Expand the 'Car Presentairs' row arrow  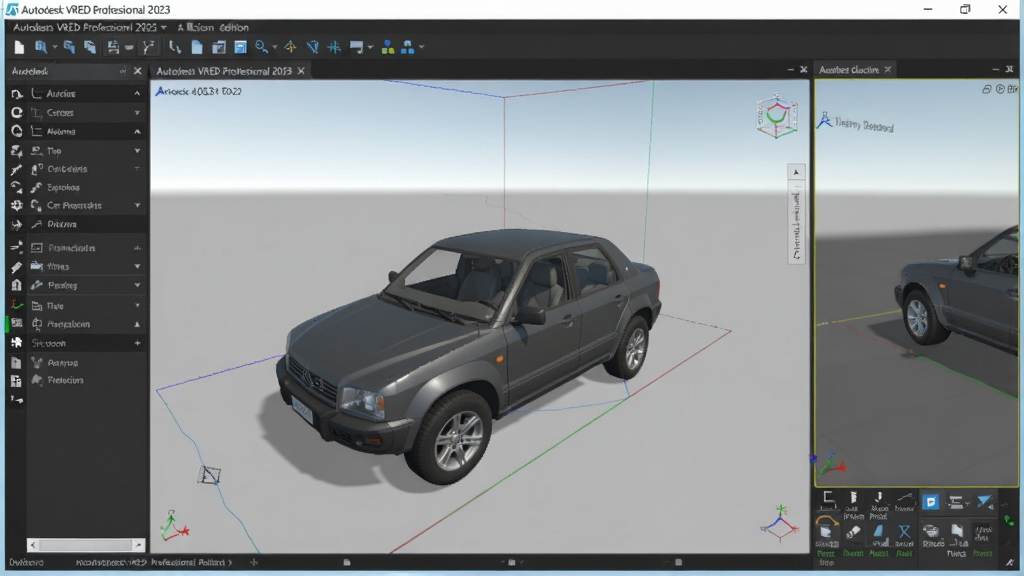pos(137,205)
